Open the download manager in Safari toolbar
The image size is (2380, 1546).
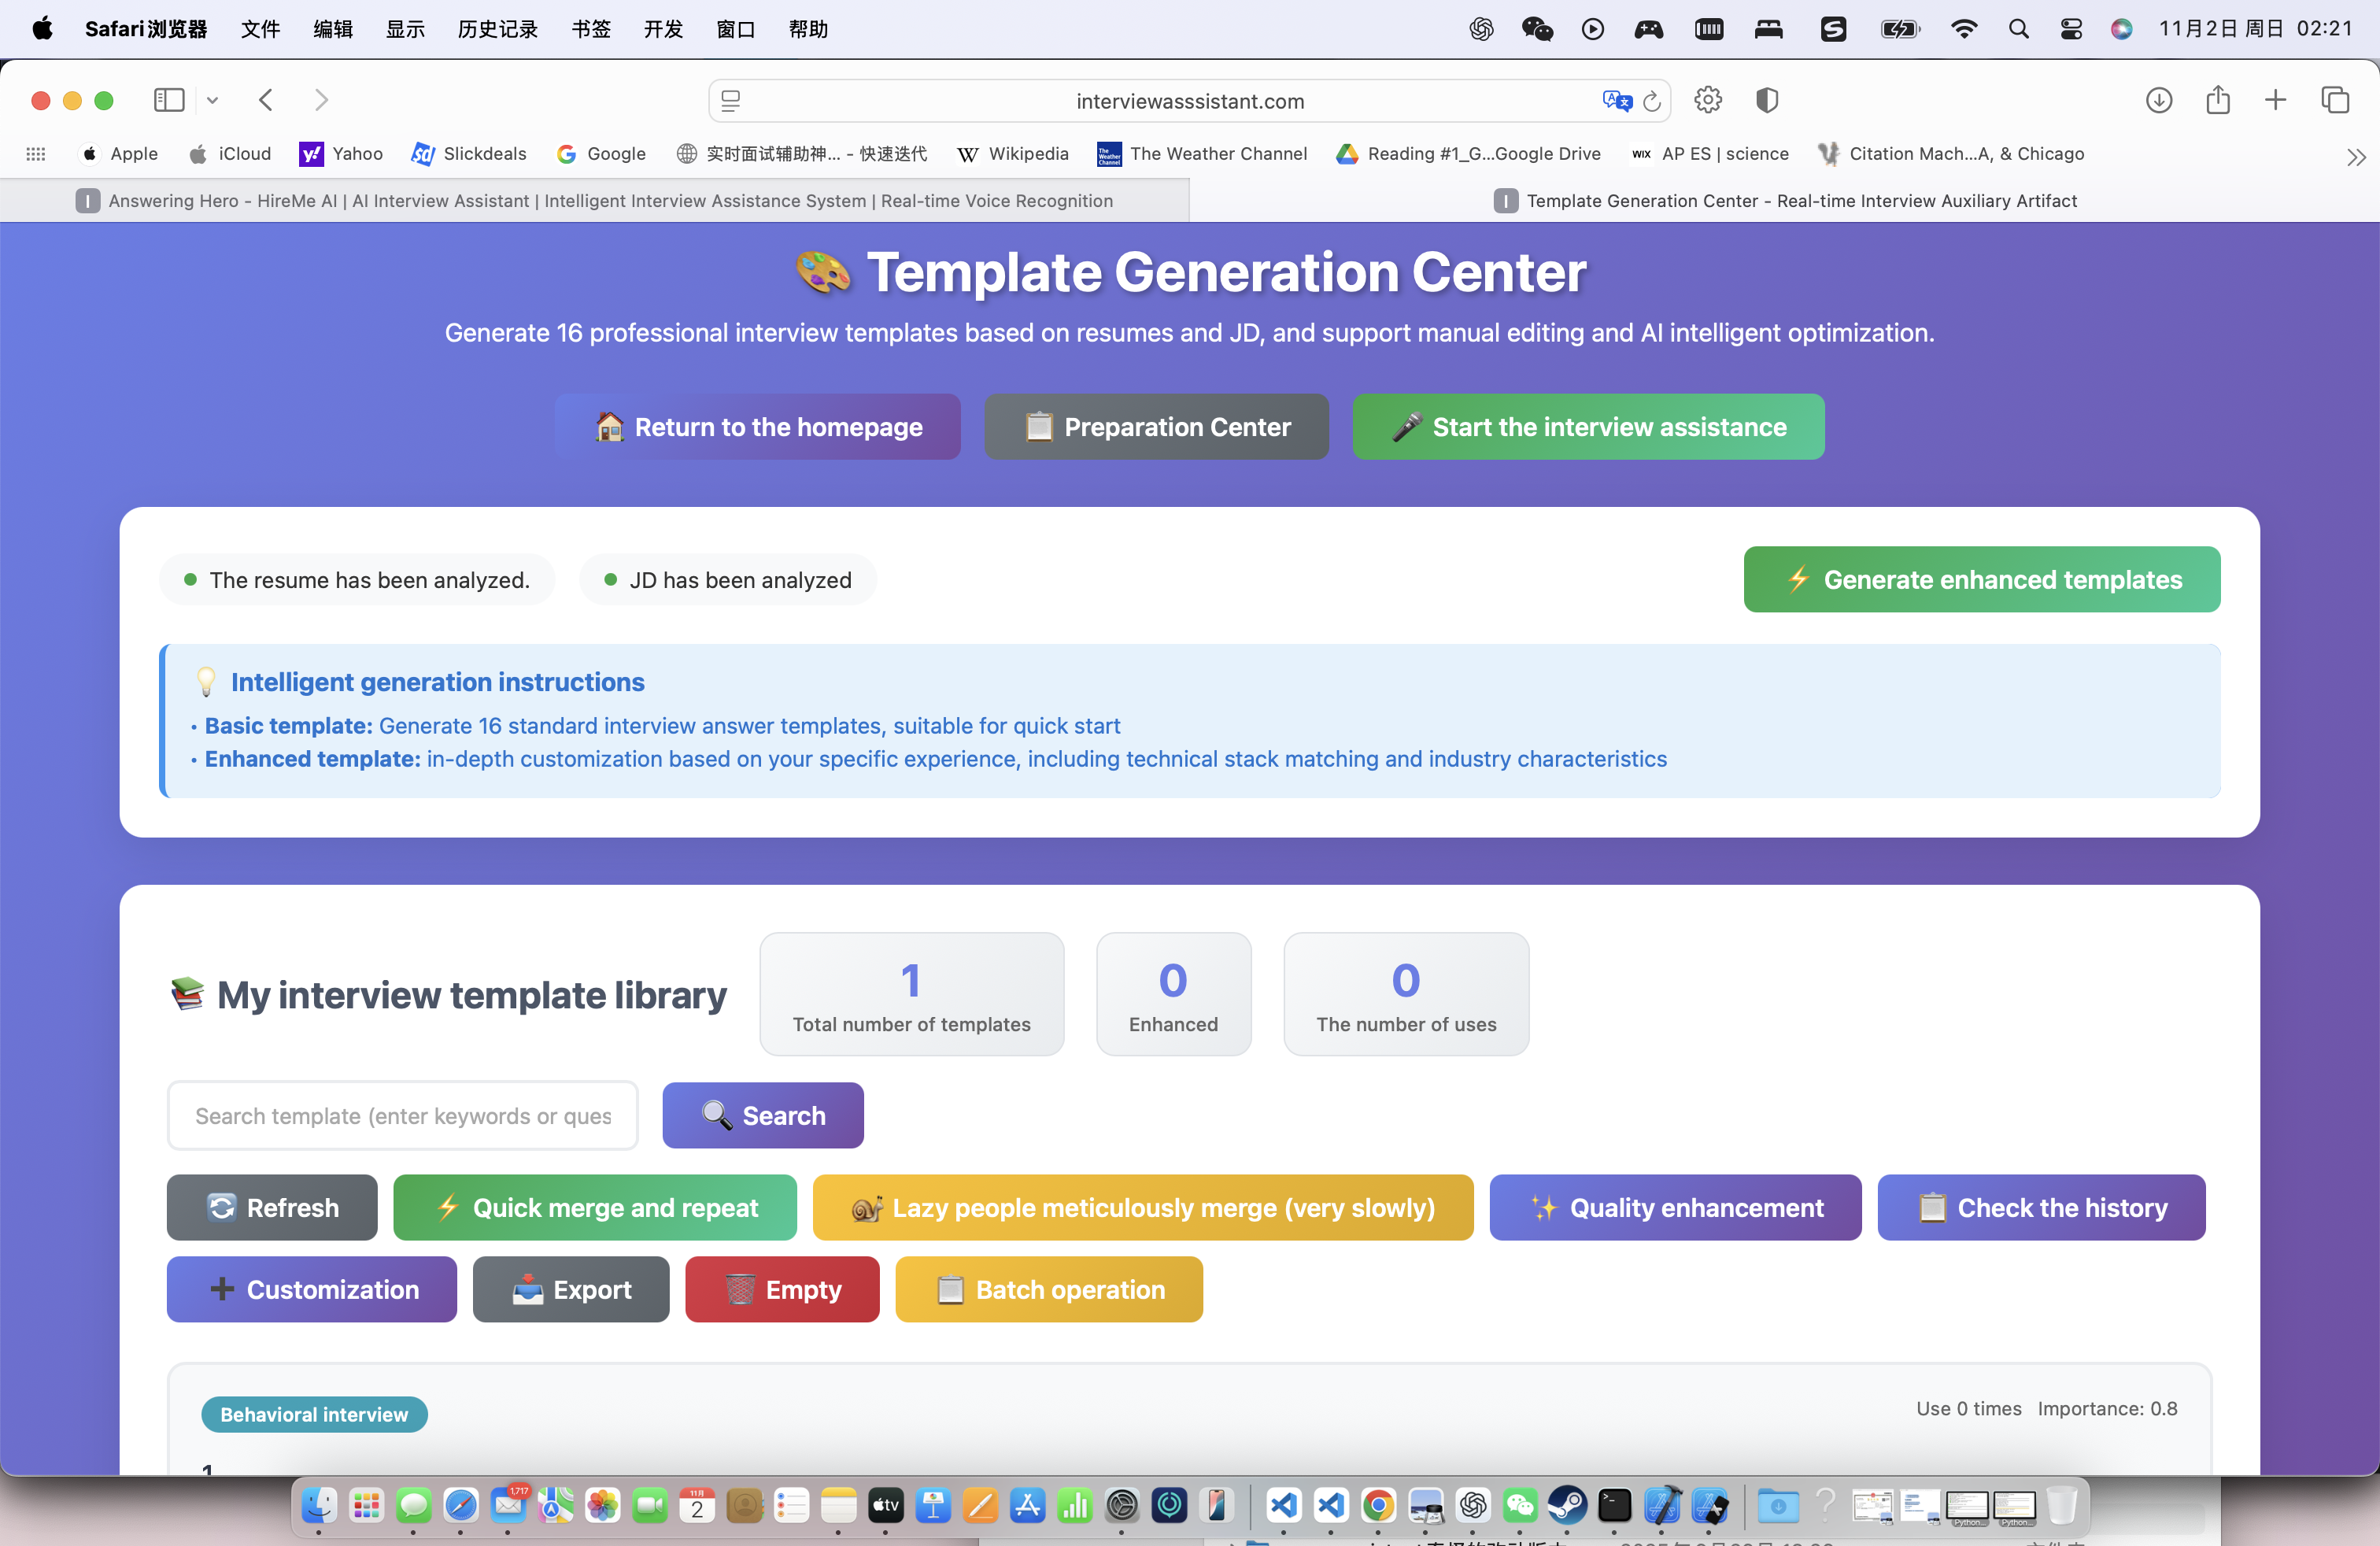coord(2159,100)
